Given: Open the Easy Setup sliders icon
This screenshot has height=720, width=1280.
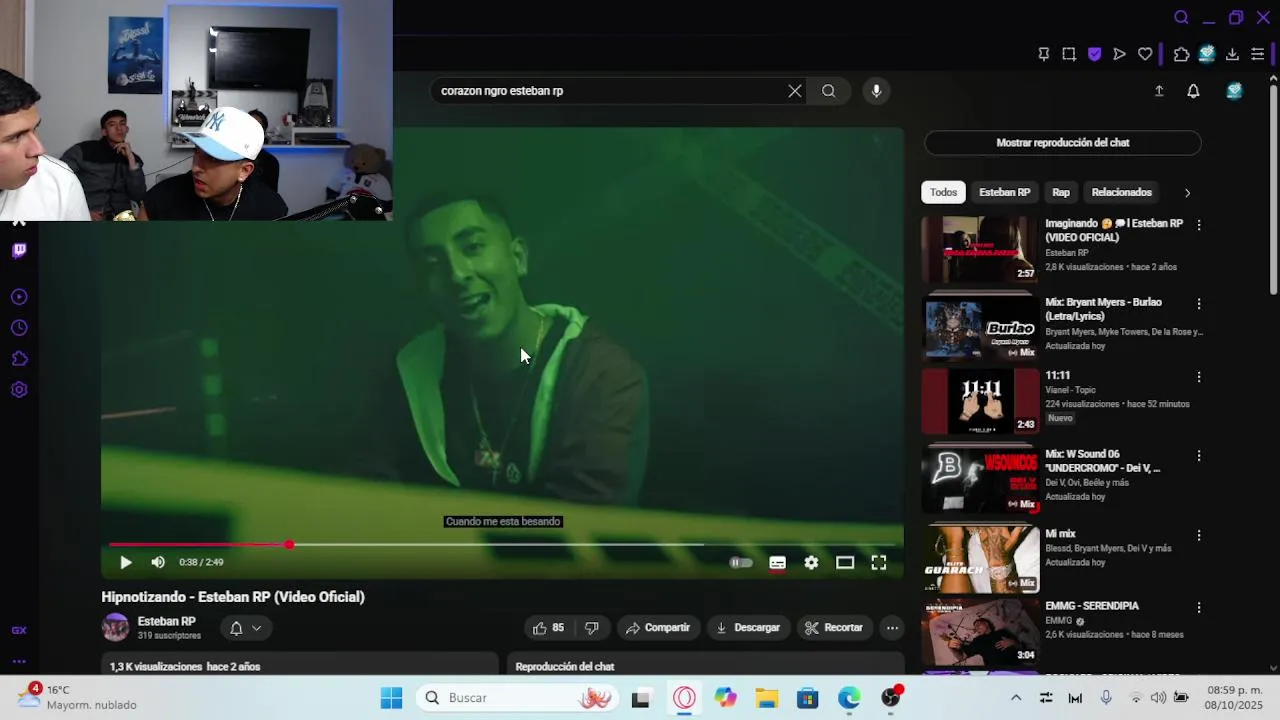Looking at the screenshot, I should coord(1258,54).
